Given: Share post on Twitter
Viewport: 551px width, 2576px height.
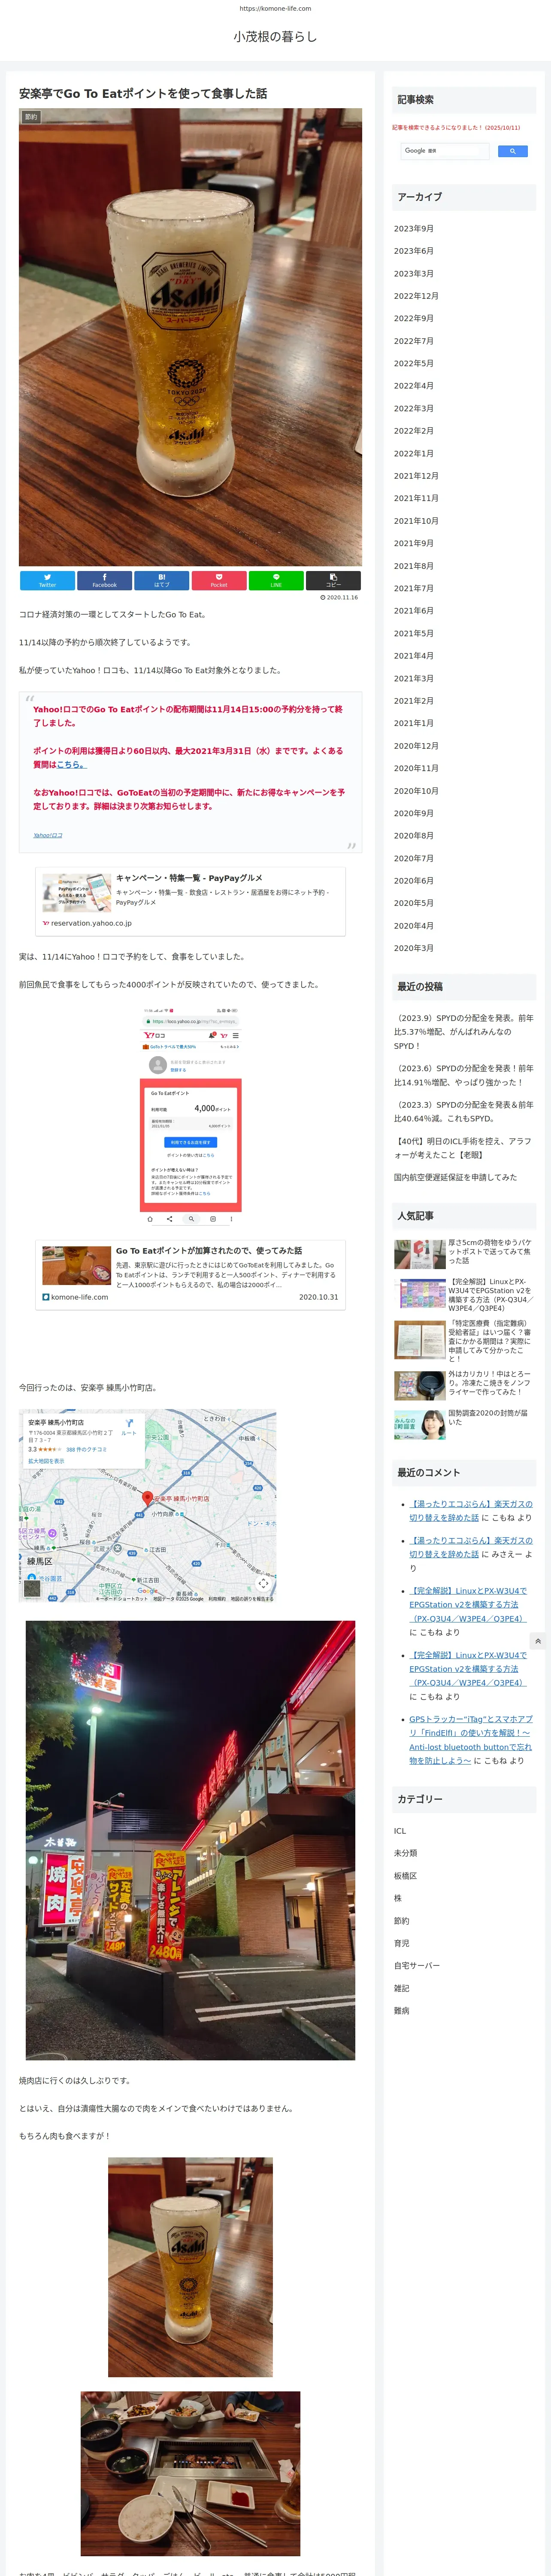Looking at the screenshot, I should 47,580.
